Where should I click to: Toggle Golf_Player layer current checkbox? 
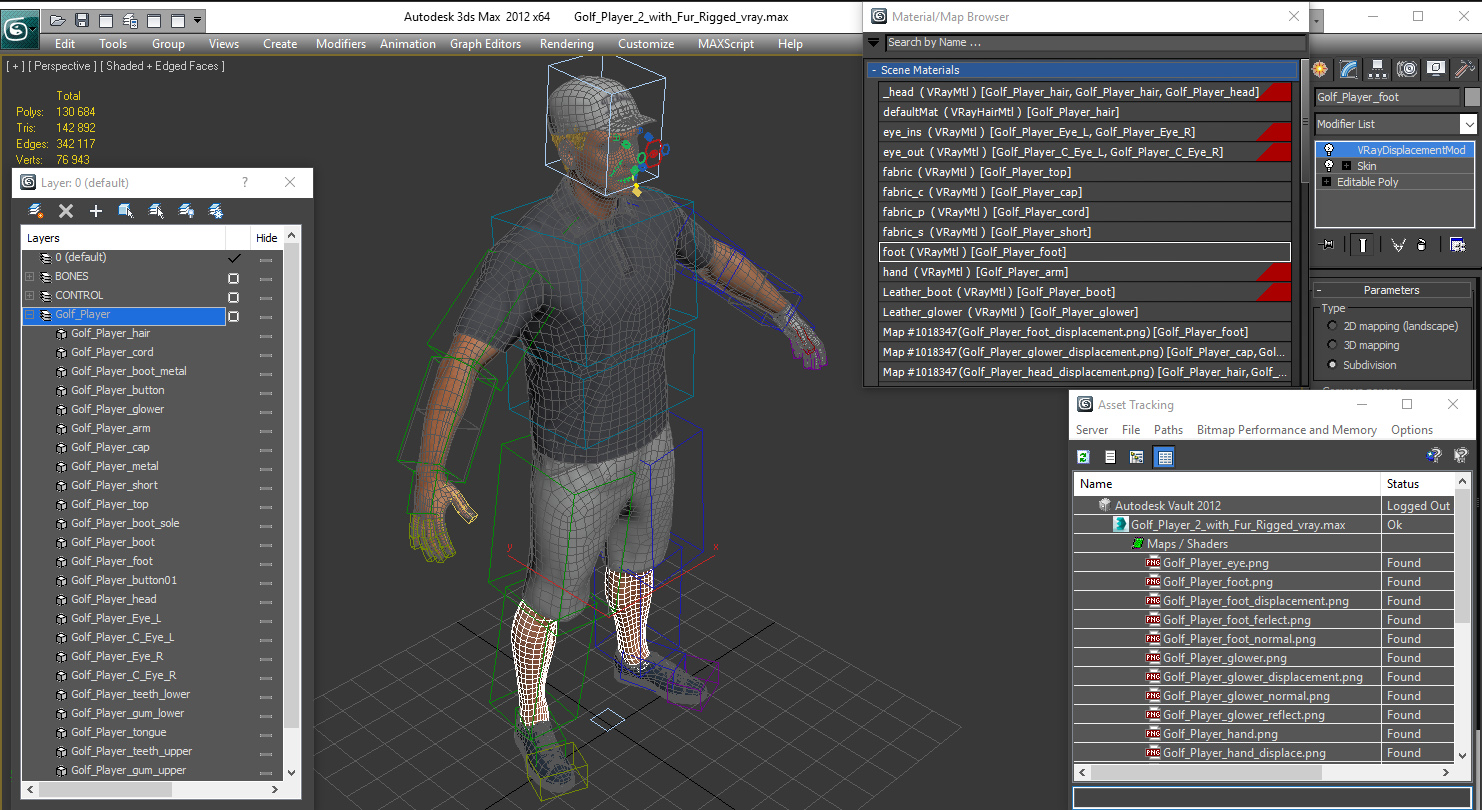point(233,315)
